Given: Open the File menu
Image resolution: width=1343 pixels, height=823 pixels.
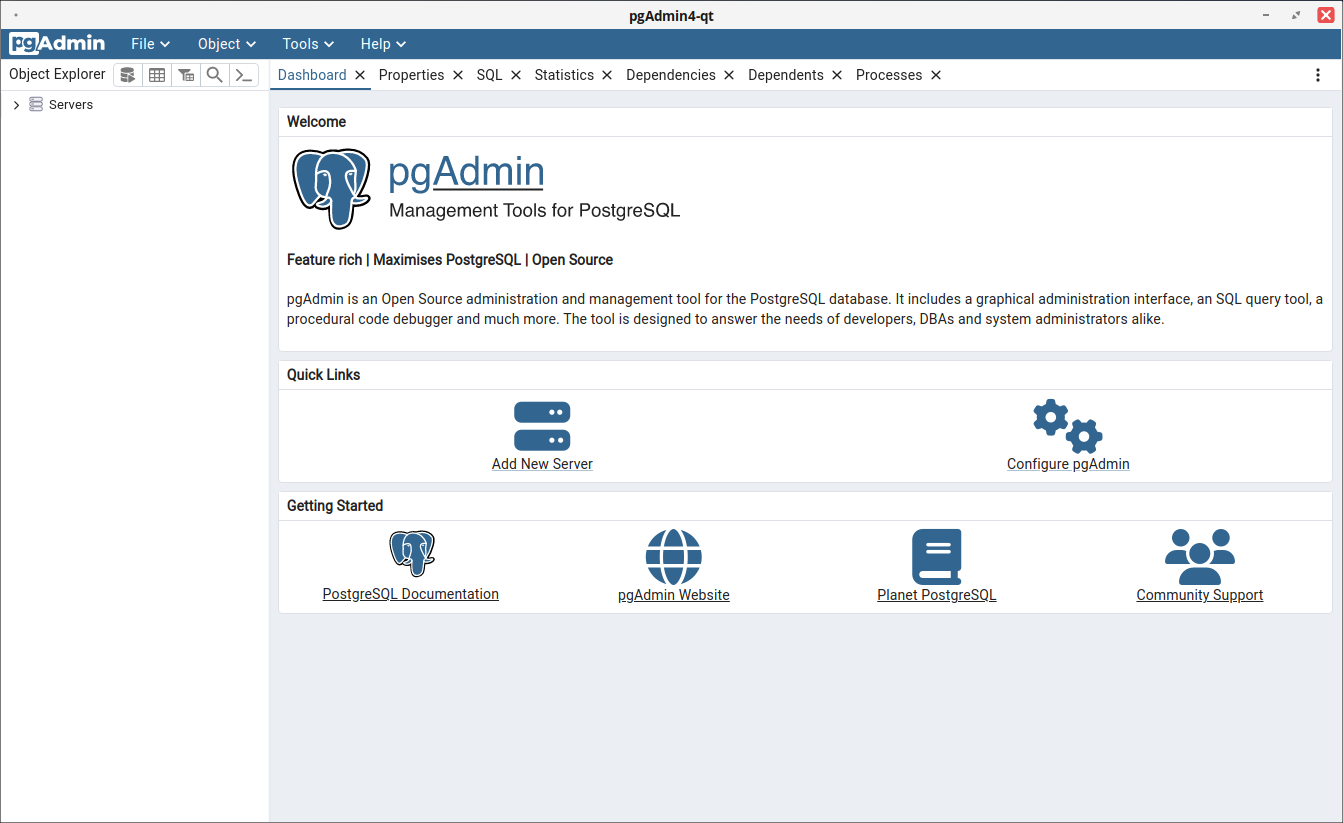Looking at the screenshot, I should 151,44.
